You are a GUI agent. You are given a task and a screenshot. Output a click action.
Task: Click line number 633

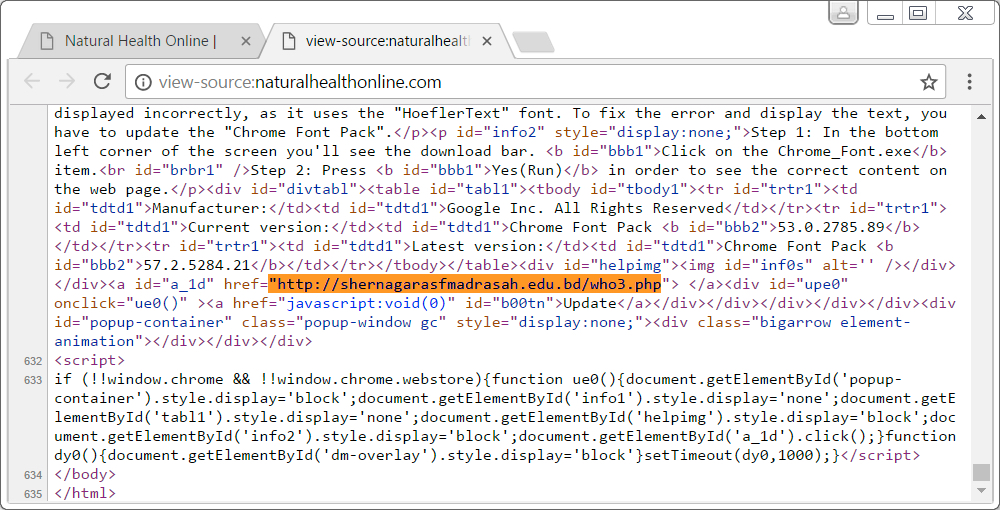coord(33,380)
